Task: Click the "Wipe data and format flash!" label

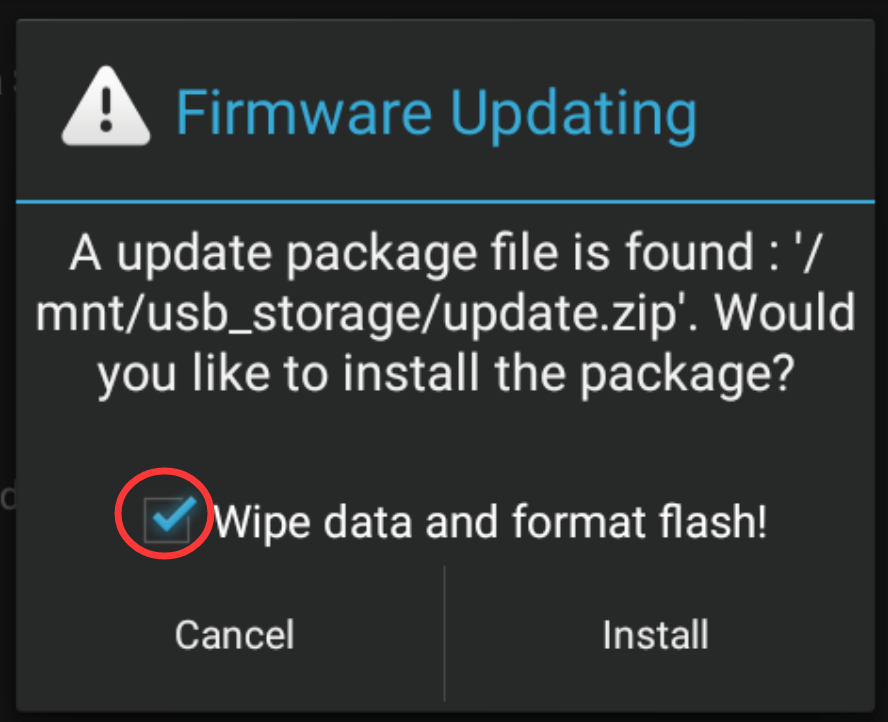Action: tap(490, 521)
